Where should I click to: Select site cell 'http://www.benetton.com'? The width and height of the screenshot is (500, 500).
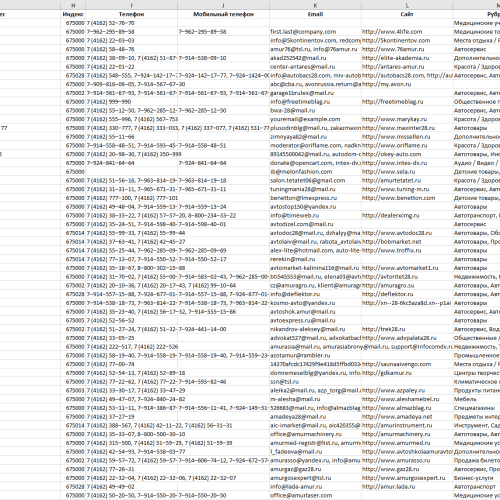click(407, 198)
